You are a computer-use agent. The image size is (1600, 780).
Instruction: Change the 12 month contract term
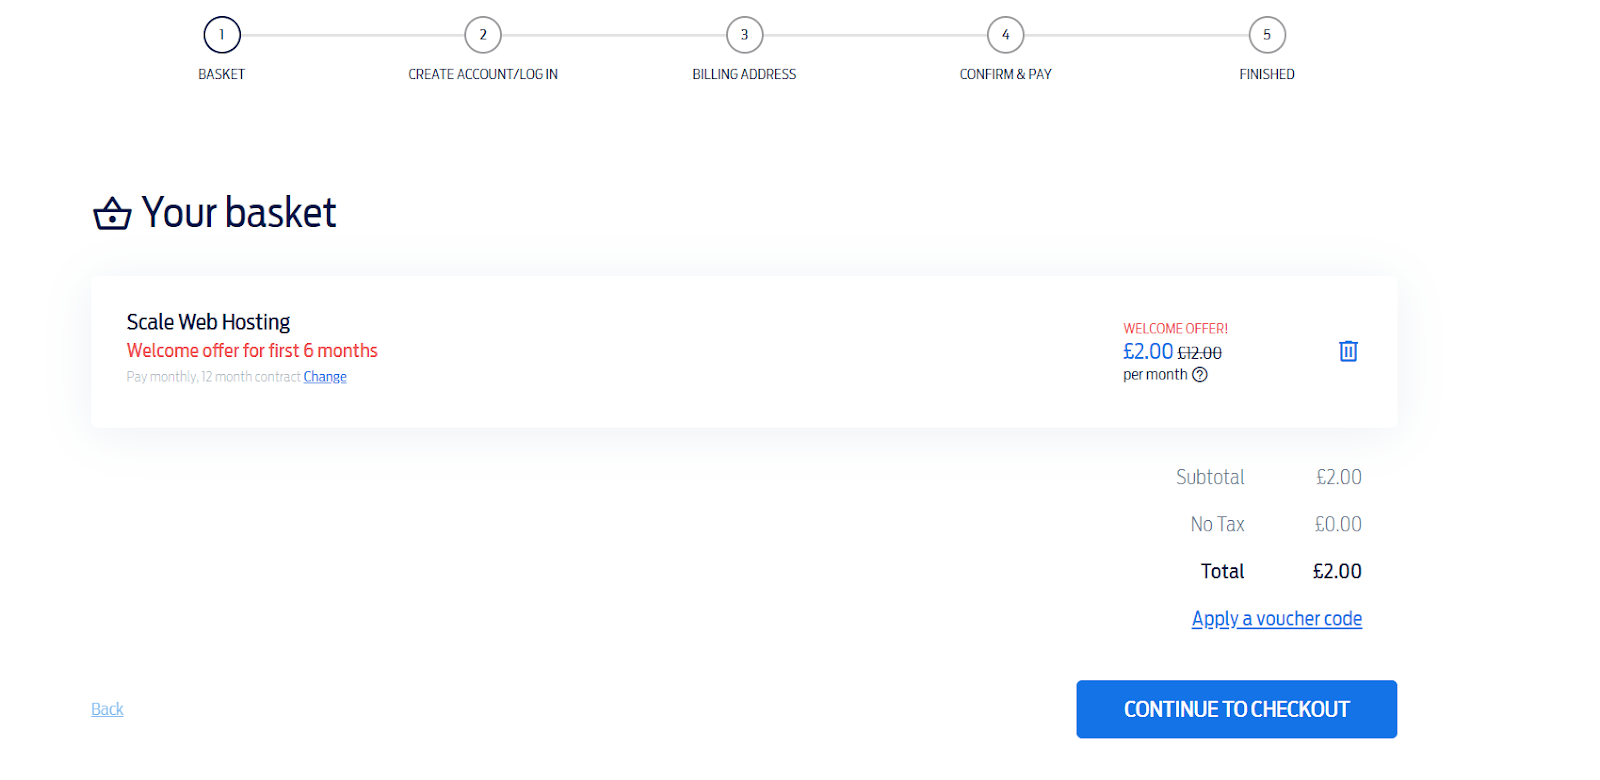[325, 377]
